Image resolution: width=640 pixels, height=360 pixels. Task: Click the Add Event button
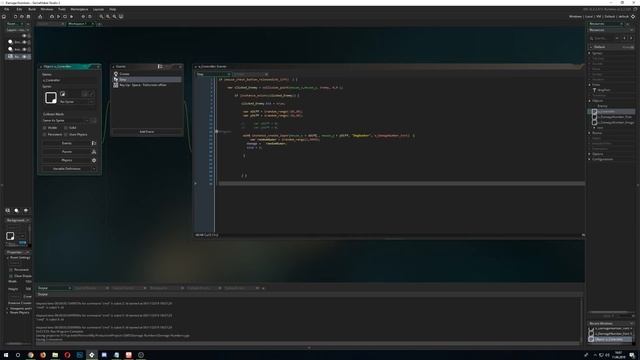click(x=147, y=132)
